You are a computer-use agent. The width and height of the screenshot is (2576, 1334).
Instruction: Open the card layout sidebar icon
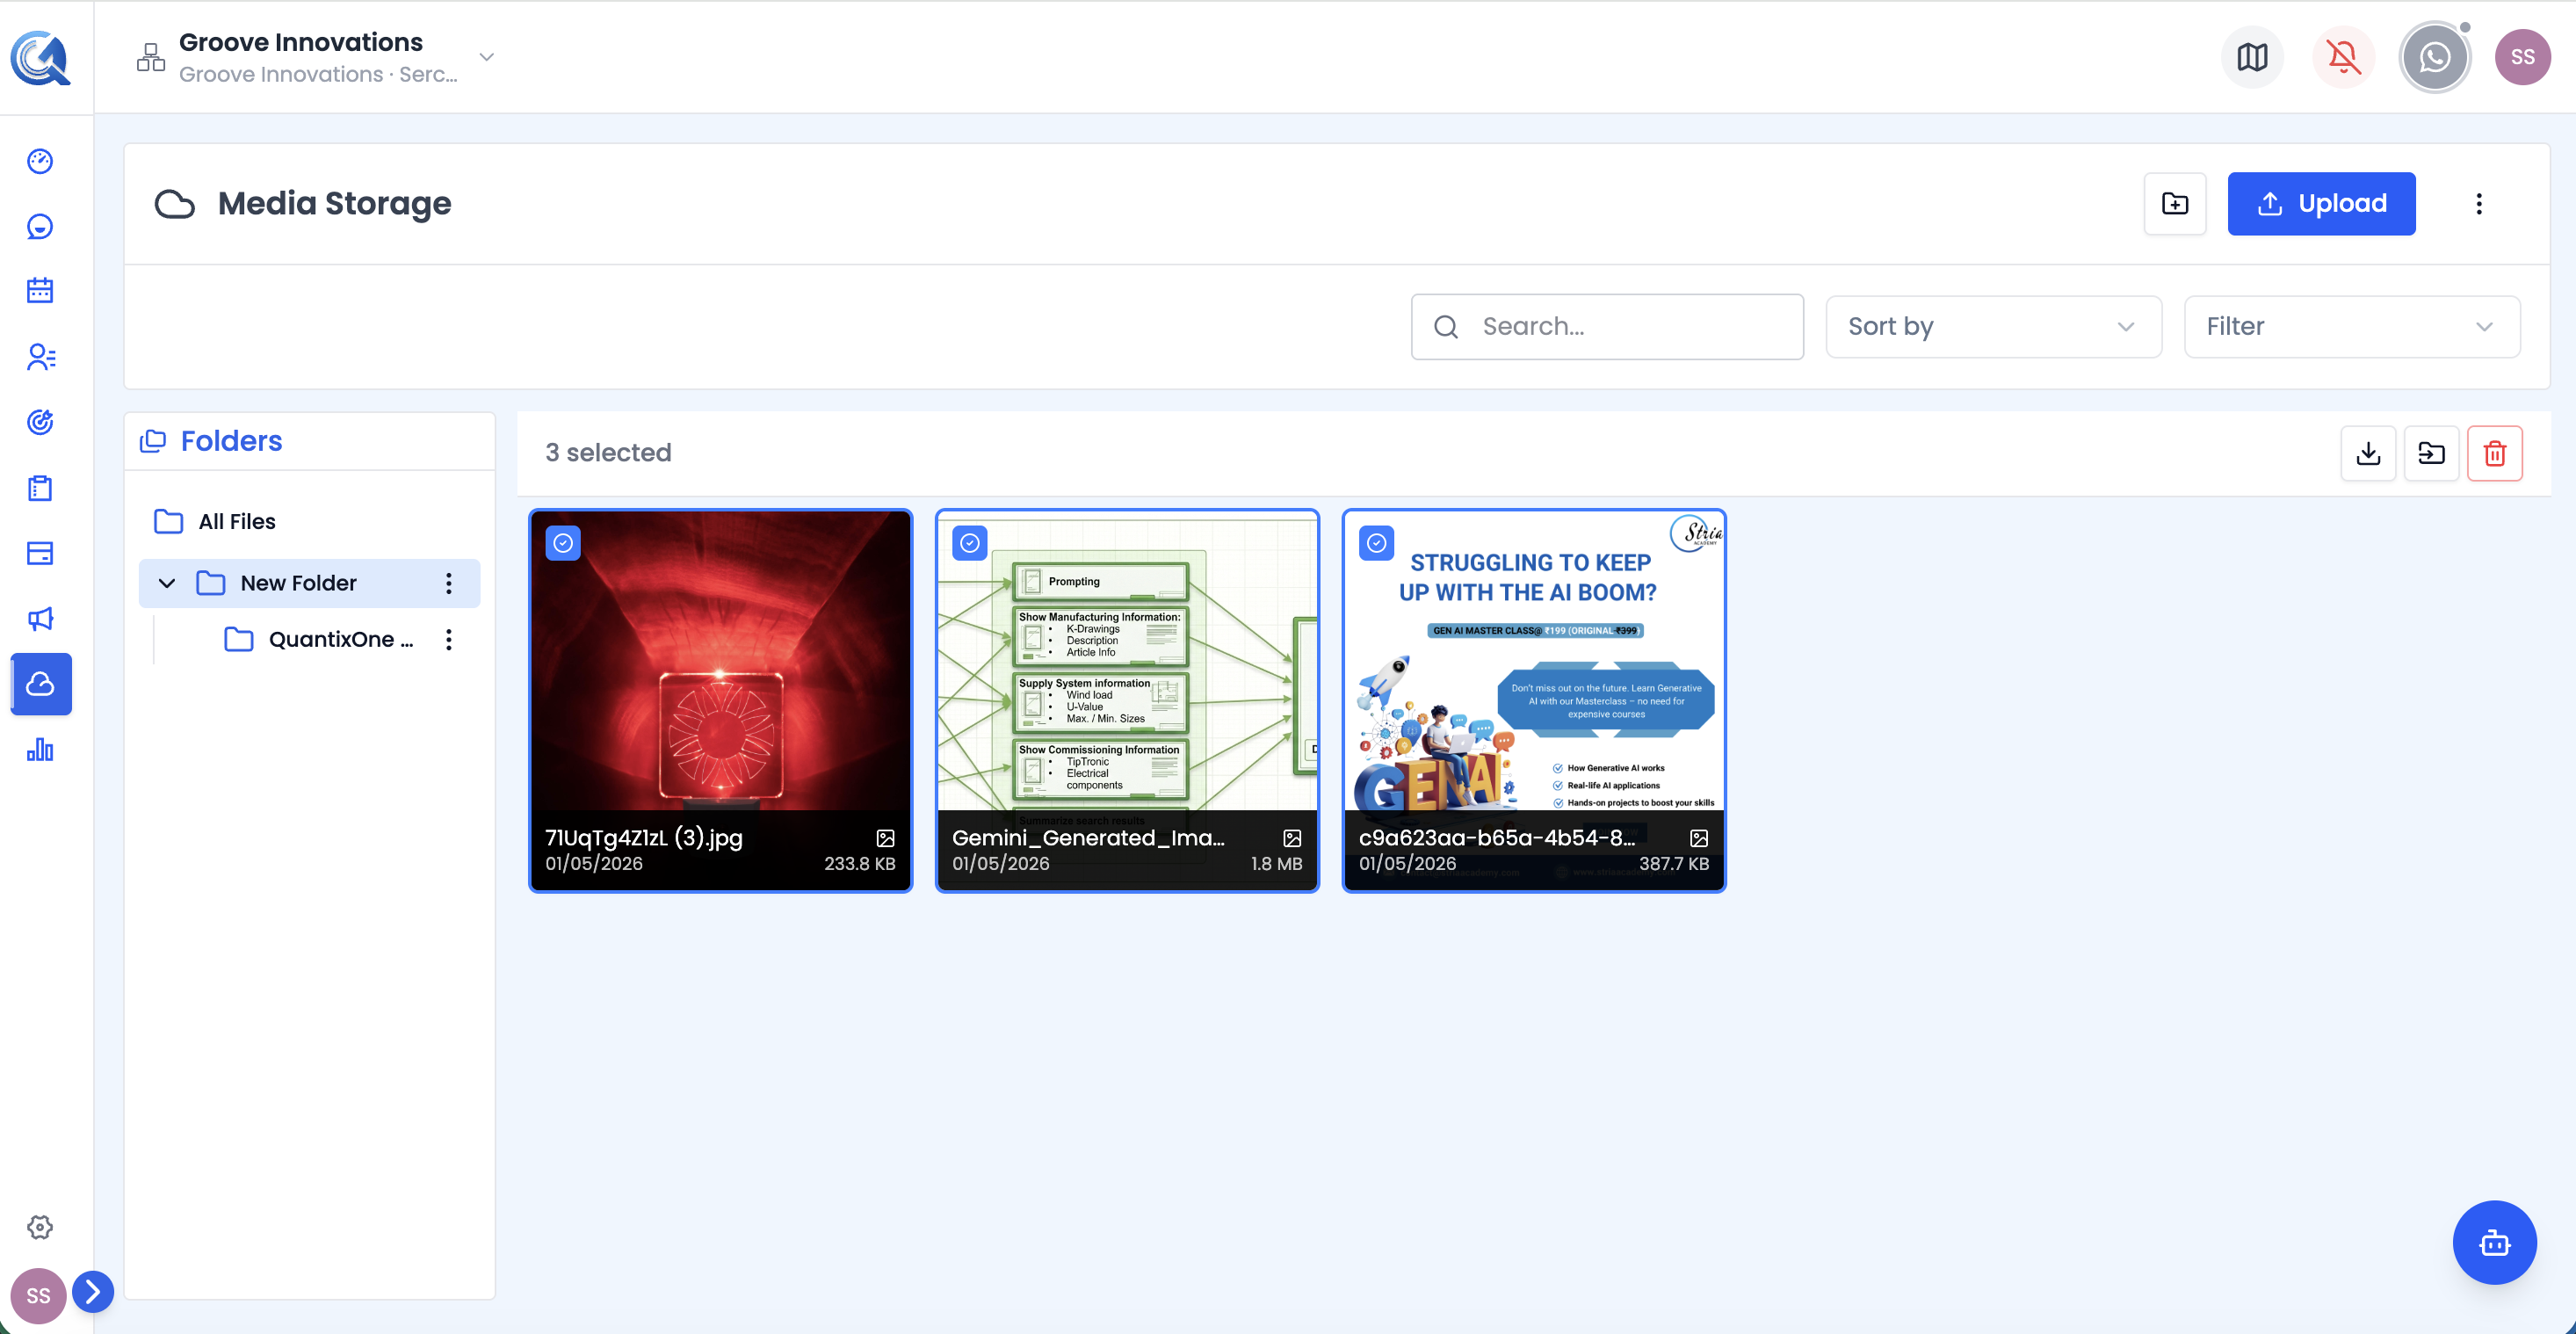(40, 553)
